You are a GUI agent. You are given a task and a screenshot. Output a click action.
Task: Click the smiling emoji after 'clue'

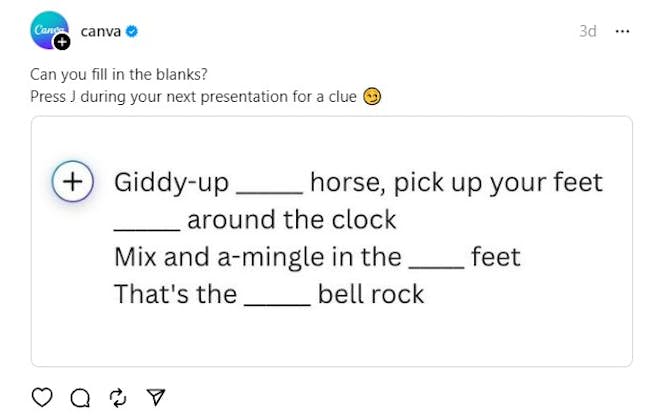[372, 97]
